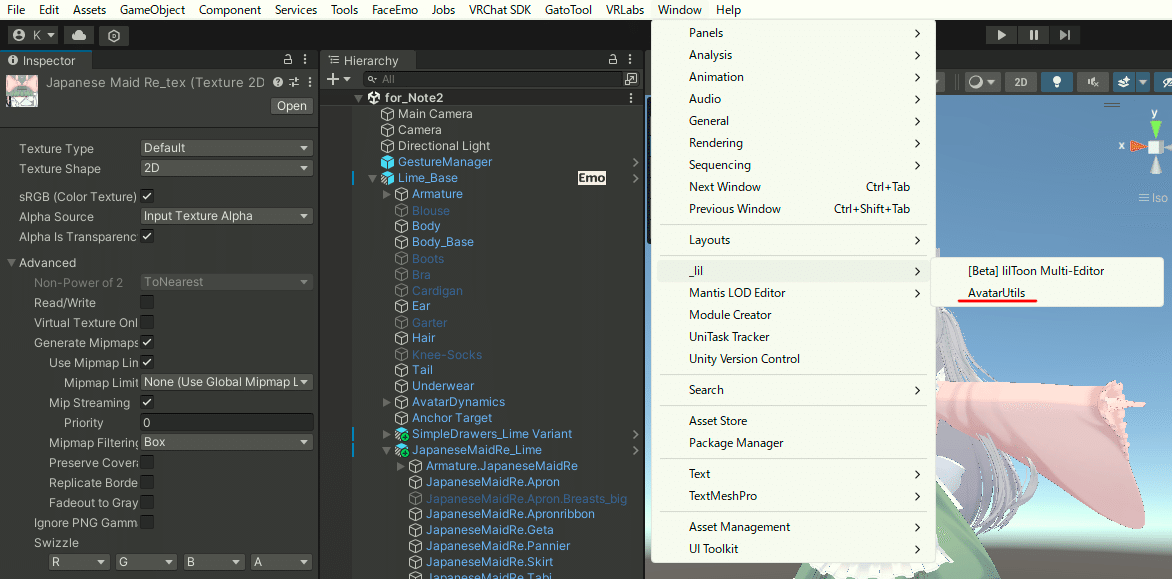Open the scene effects dropdown arrow
Screen dimensions: 1172x579
[x=1142, y=82]
